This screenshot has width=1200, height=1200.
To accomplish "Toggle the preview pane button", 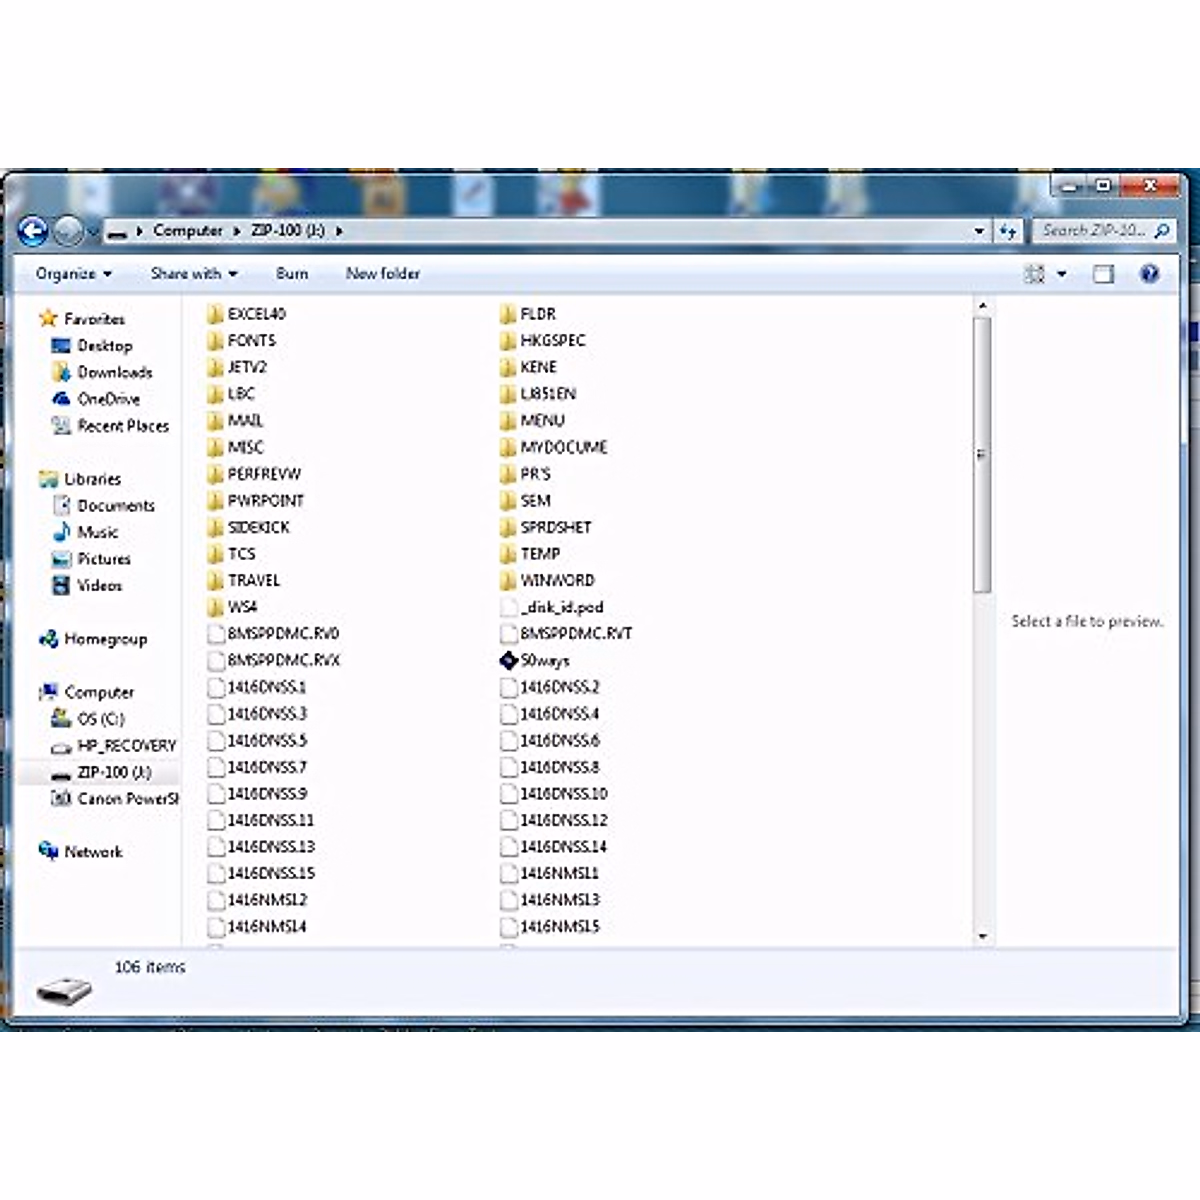I will pyautogui.click(x=1103, y=274).
